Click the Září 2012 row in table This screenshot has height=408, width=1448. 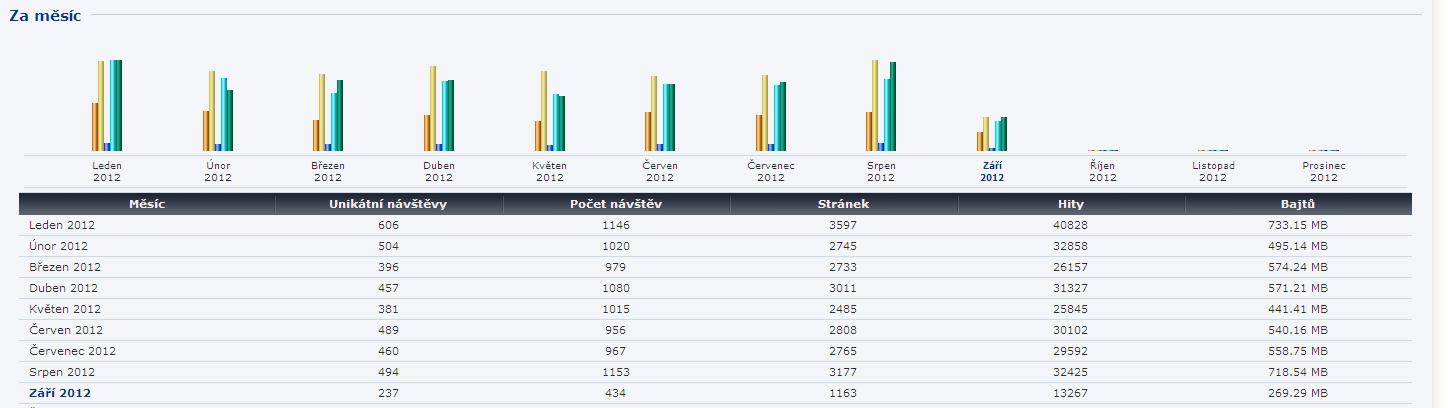60,393
